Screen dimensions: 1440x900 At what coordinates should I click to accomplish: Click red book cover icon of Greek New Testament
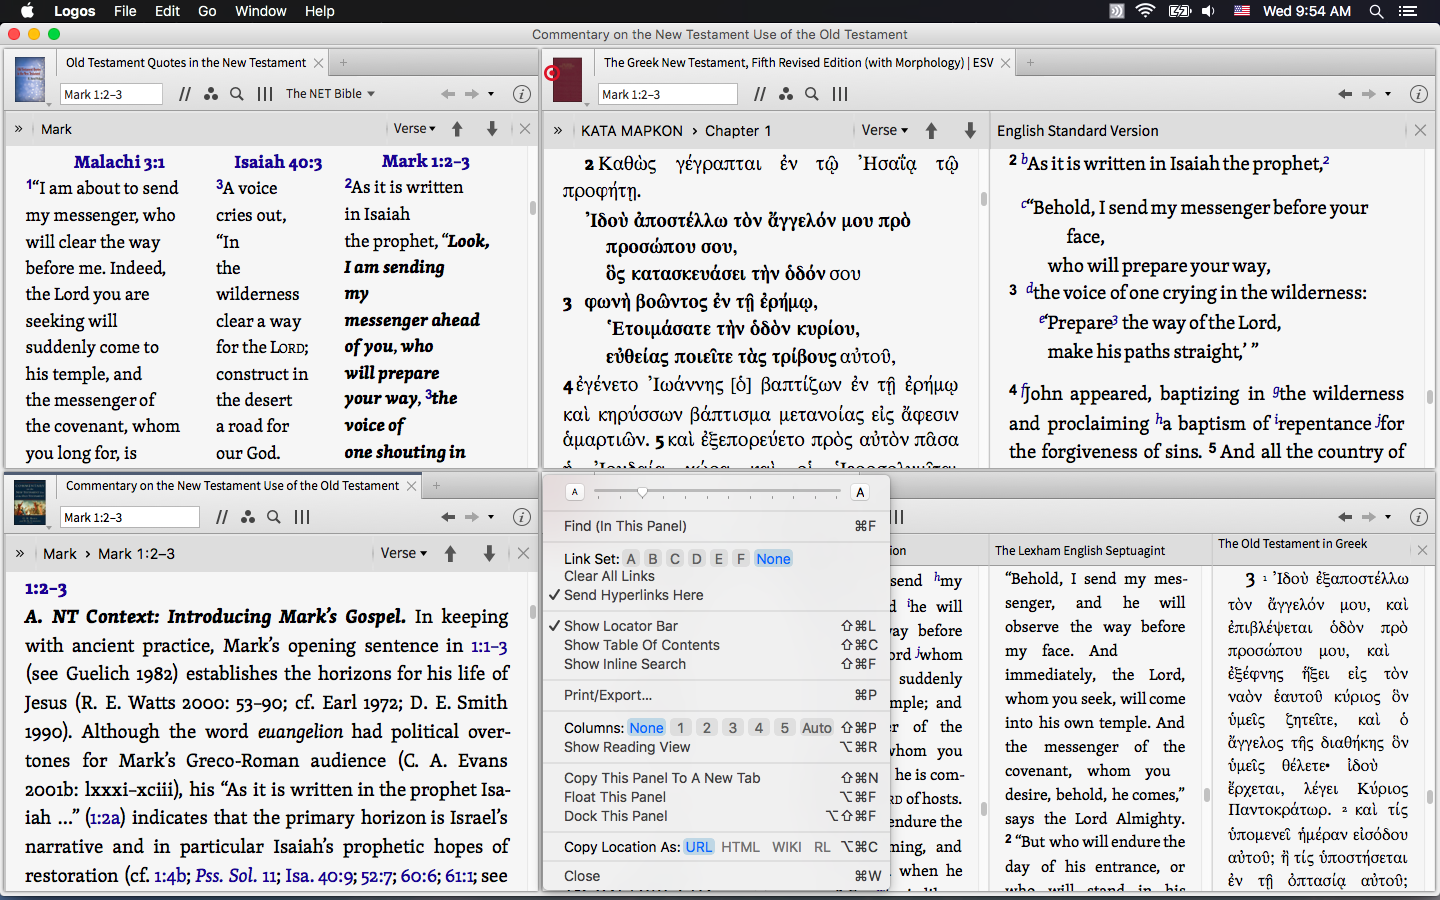pyautogui.click(x=567, y=81)
